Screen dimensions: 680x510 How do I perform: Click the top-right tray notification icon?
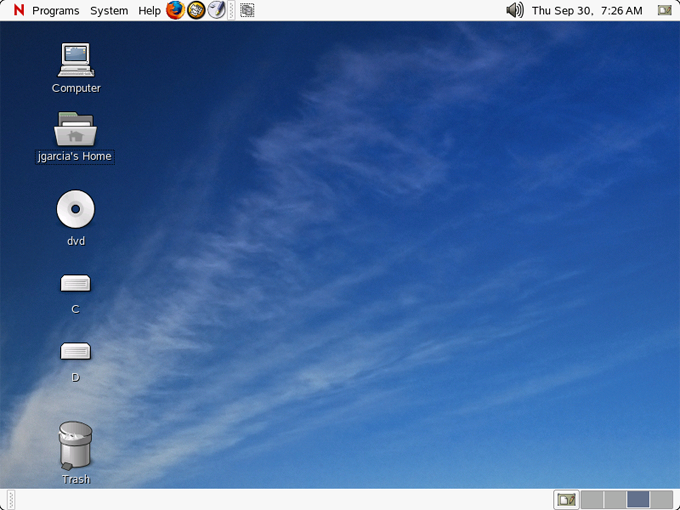click(664, 10)
